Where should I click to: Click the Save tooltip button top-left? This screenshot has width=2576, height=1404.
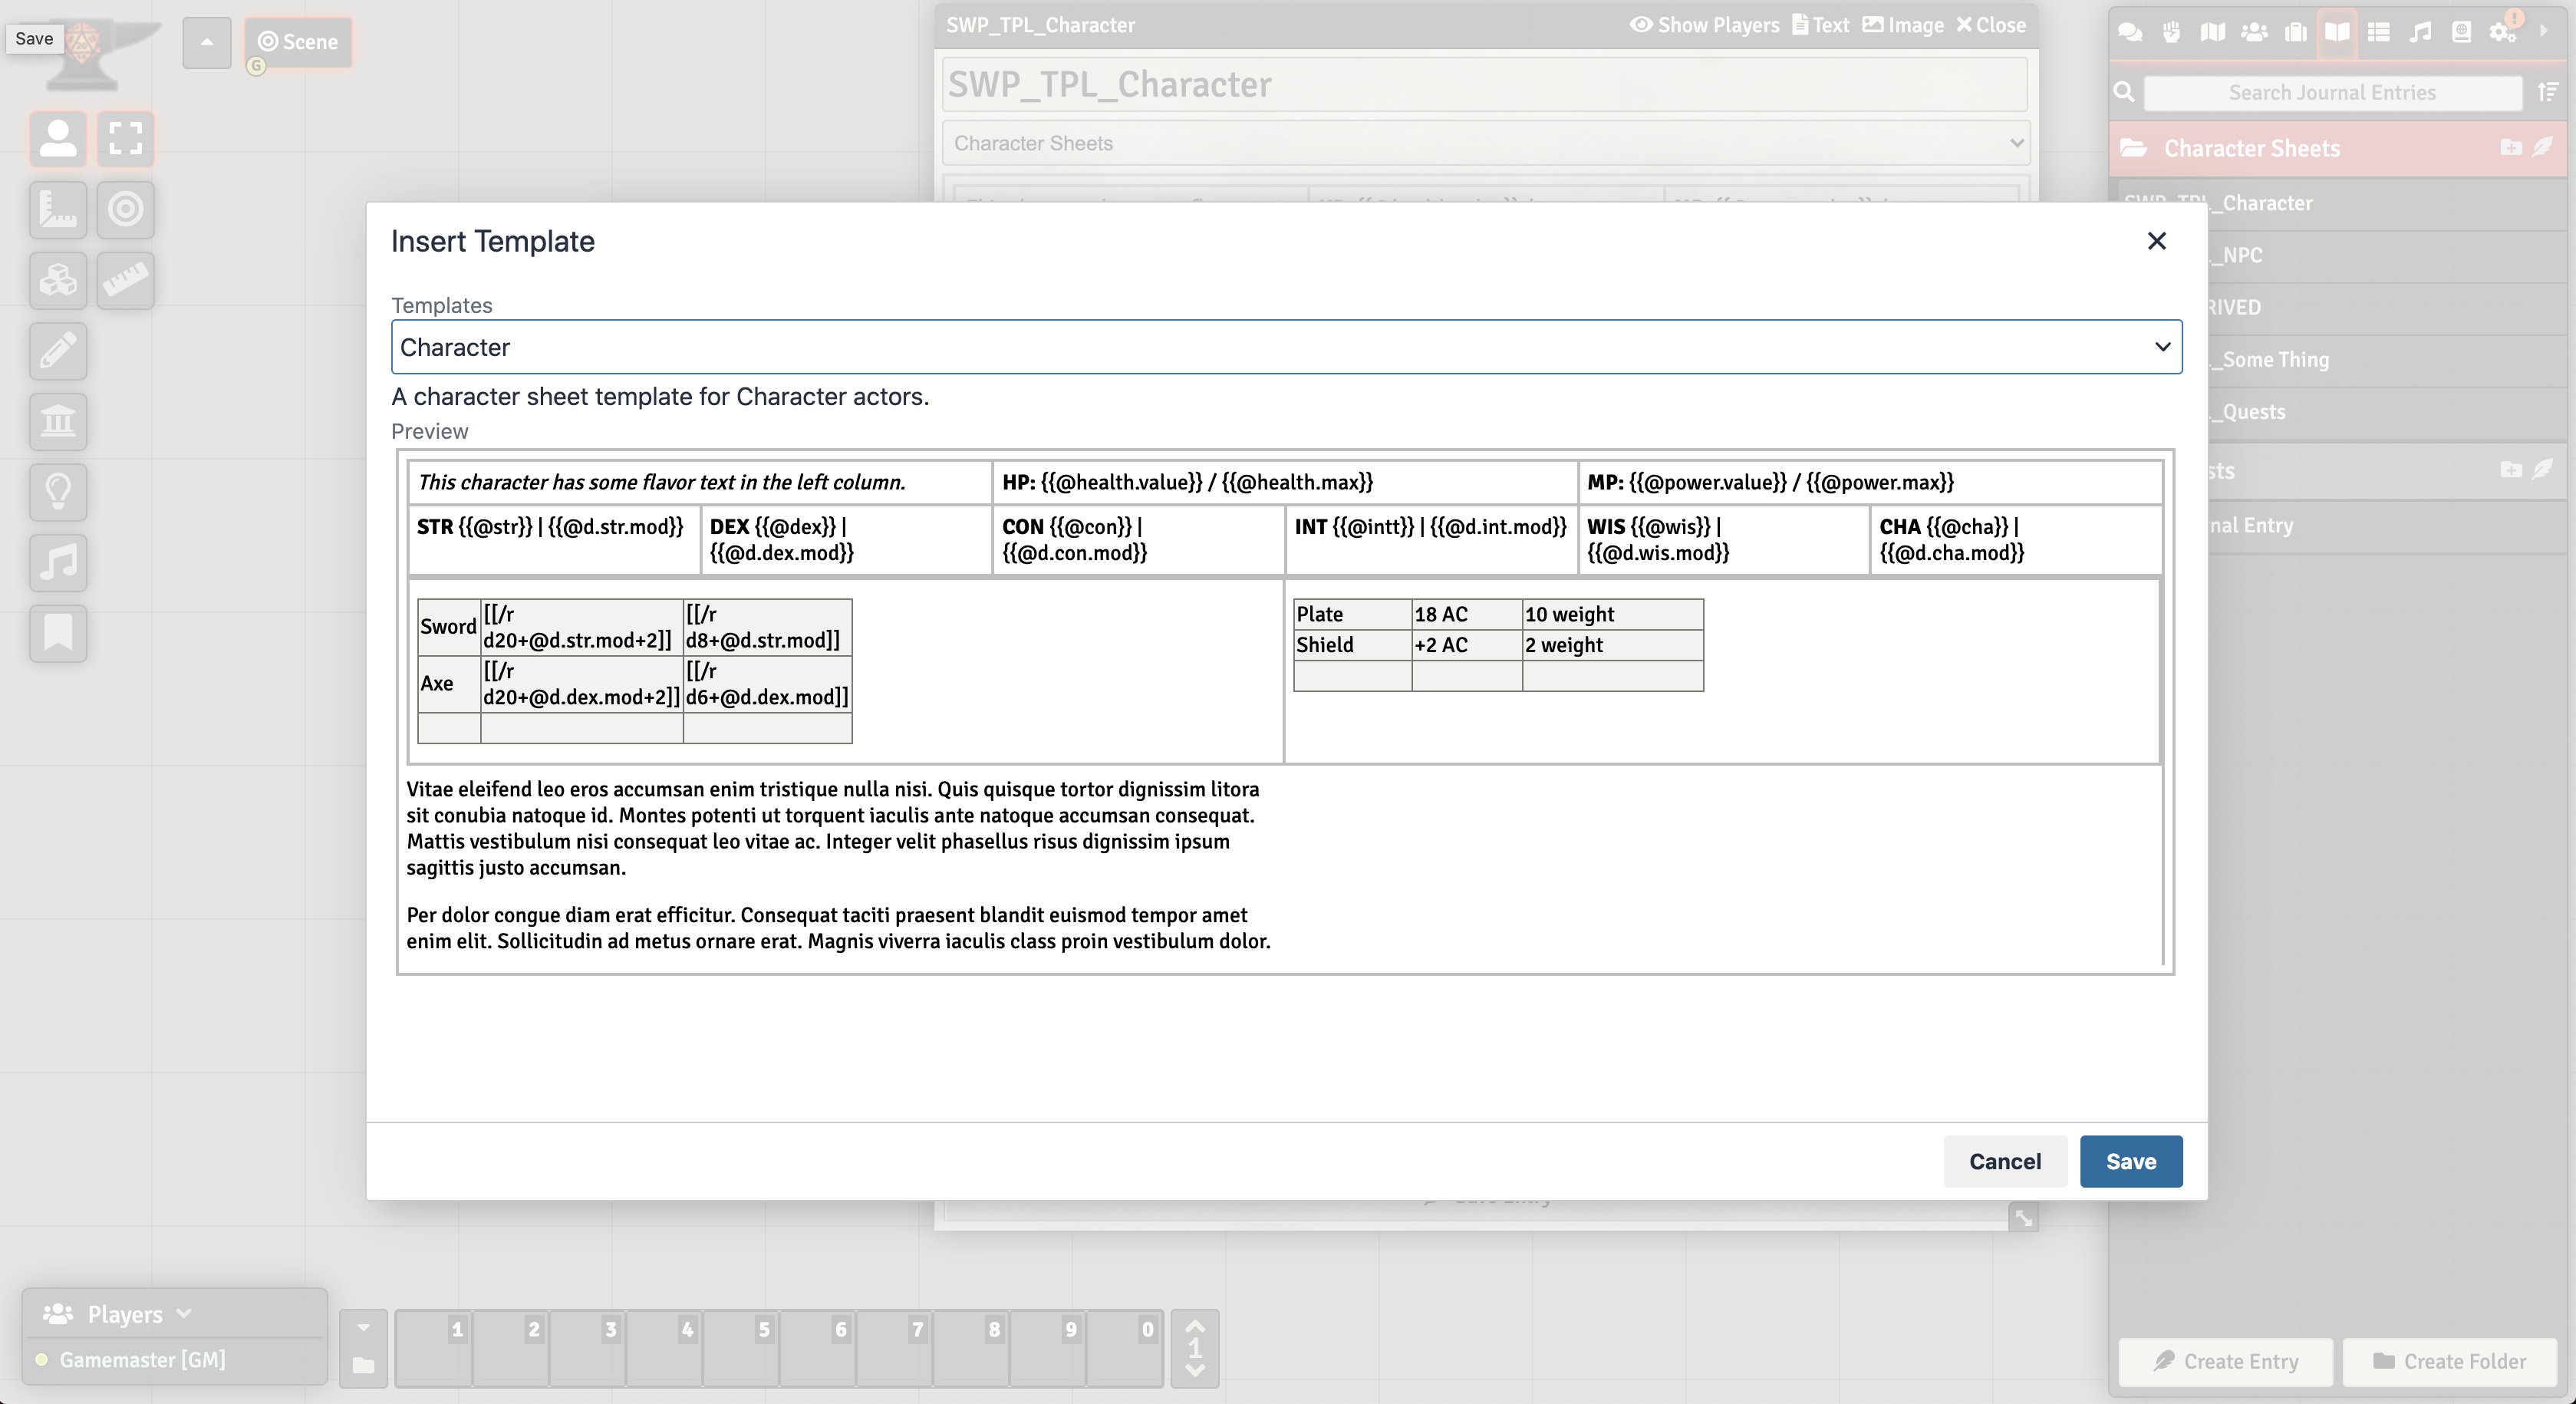click(34, 38)
